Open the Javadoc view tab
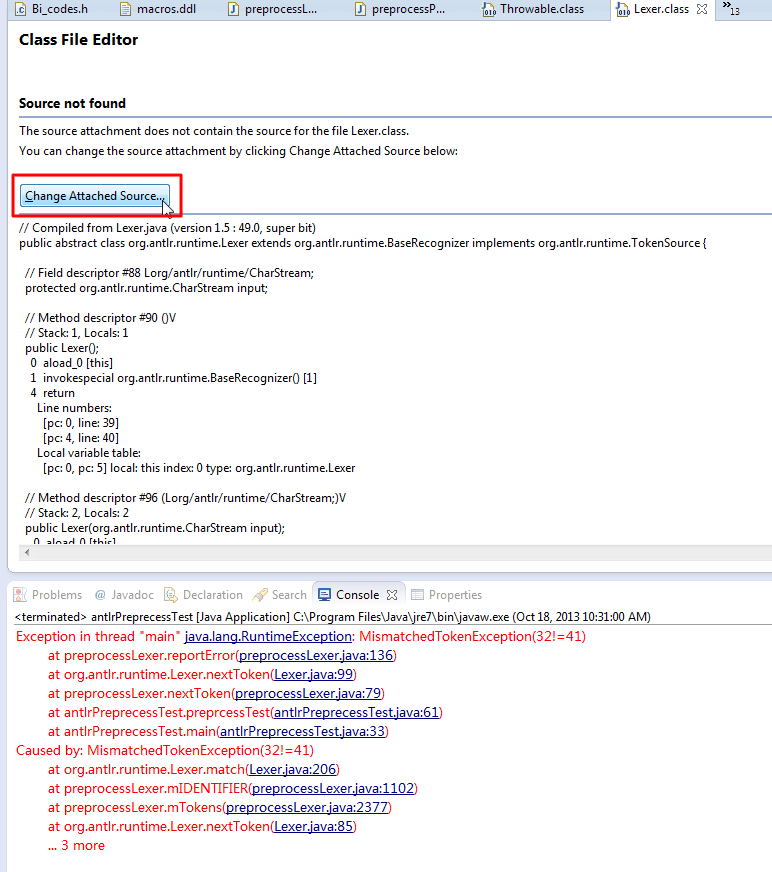Screen dimensions: 772x872 (124, 594)
